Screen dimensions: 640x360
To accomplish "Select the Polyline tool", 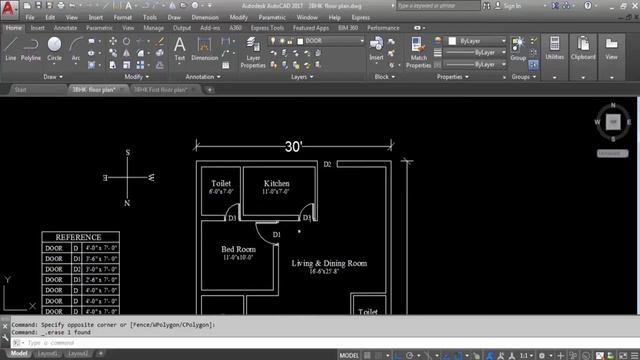I will tap(31, 49).
